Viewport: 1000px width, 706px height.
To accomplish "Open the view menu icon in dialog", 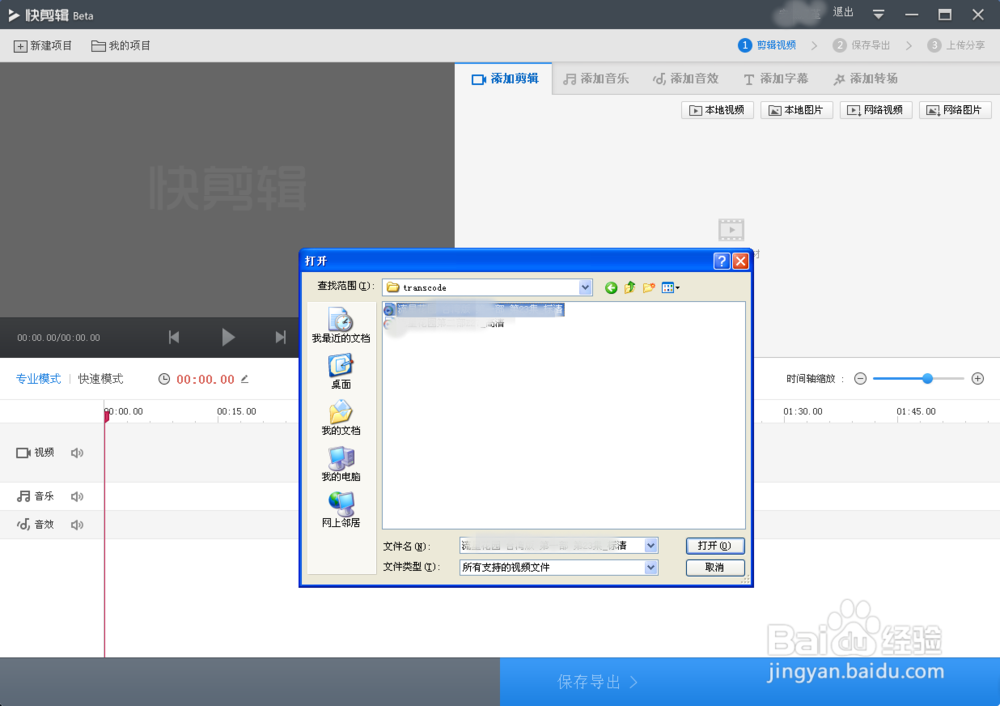I will point(670,288).
